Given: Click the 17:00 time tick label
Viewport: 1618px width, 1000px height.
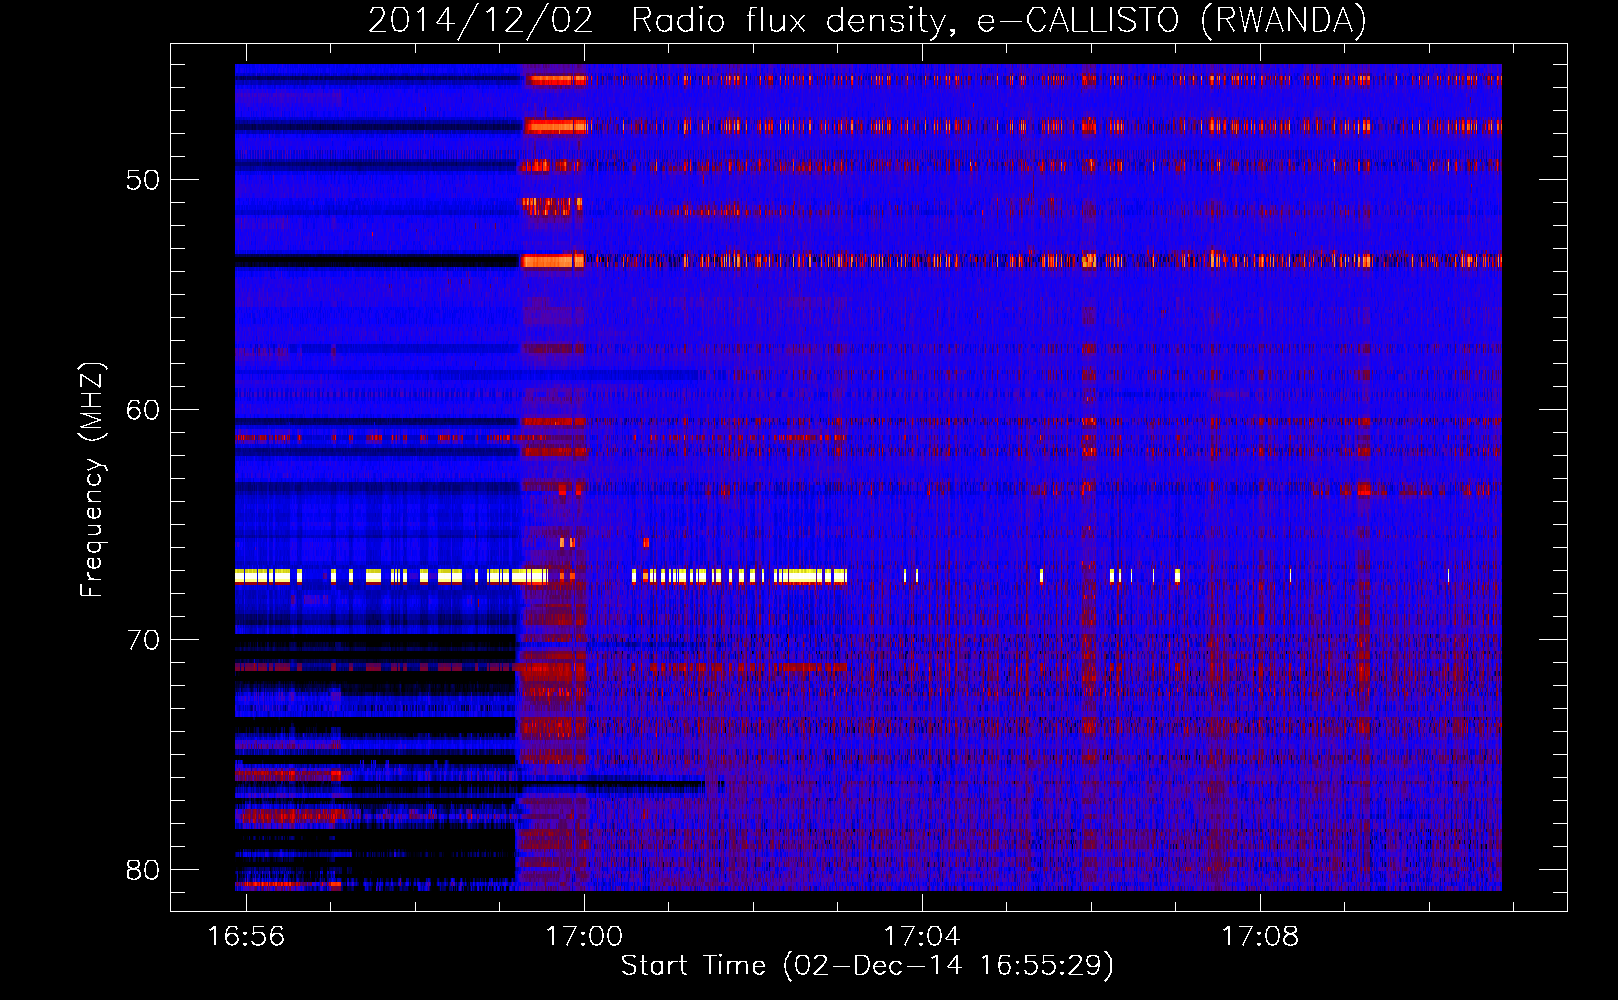Looking at the screenshot, I should (584, 936).
